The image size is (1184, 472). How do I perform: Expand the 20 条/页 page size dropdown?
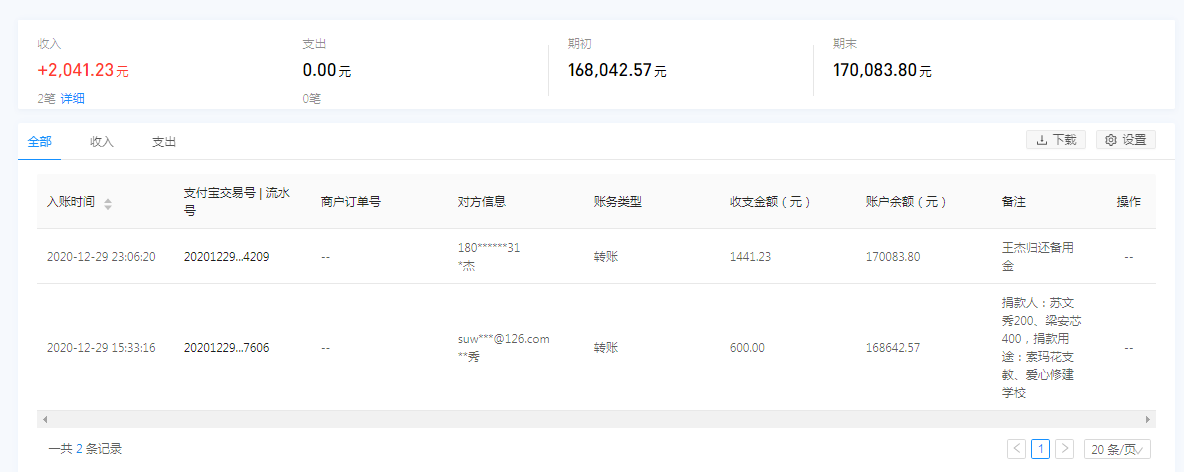pyautogui.click(x=1117, y=449)
